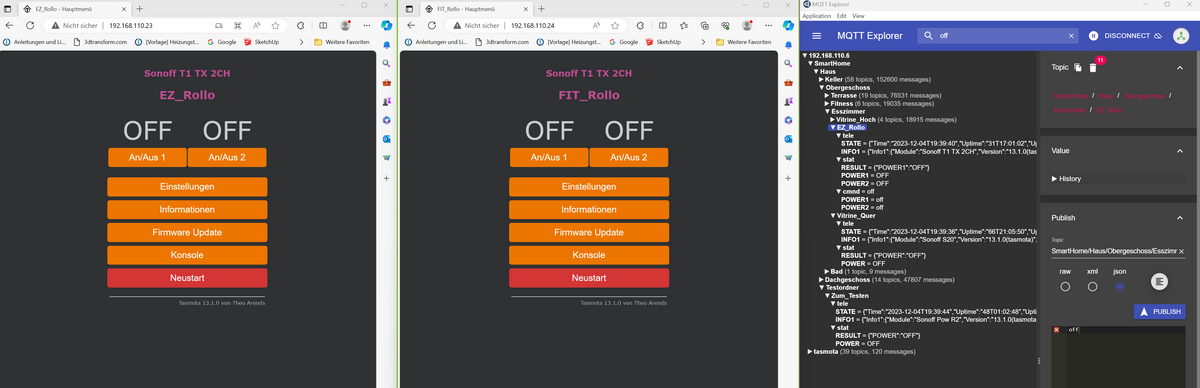
Task: Click the PUBLISH button
Action: click(x=1160, y=311)
